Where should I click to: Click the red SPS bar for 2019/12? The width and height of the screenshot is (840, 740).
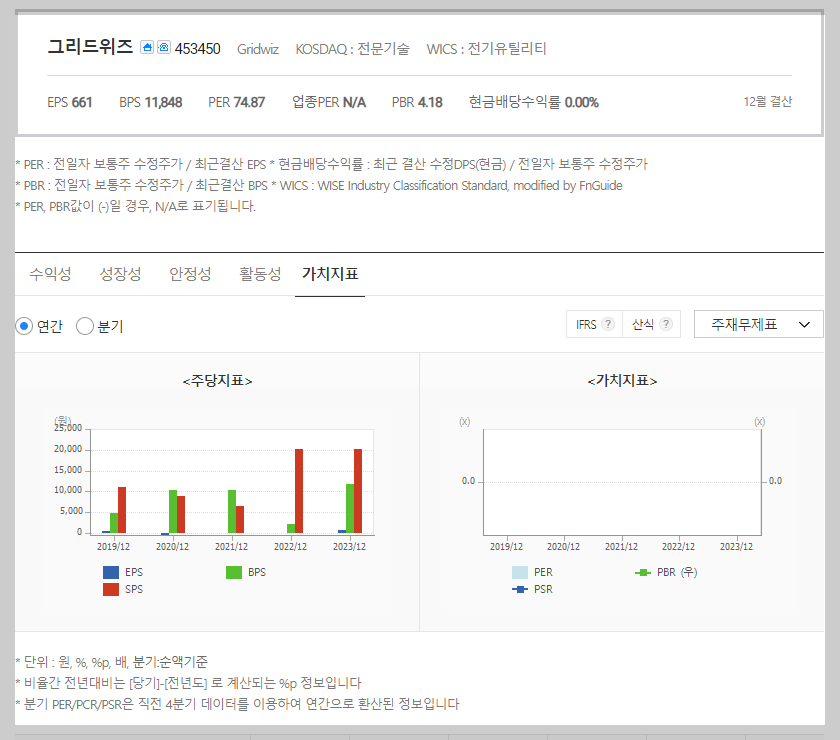pyautogui.click(x=122, y=510)
